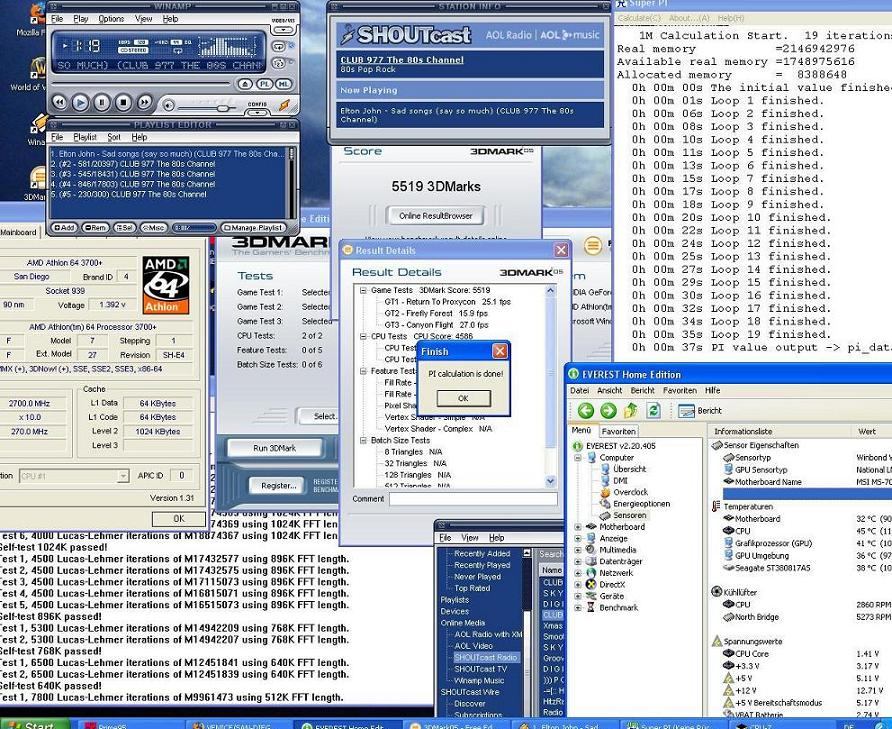
Task: Click Online ResultBrowser button
Action: [x=435, y=216]
